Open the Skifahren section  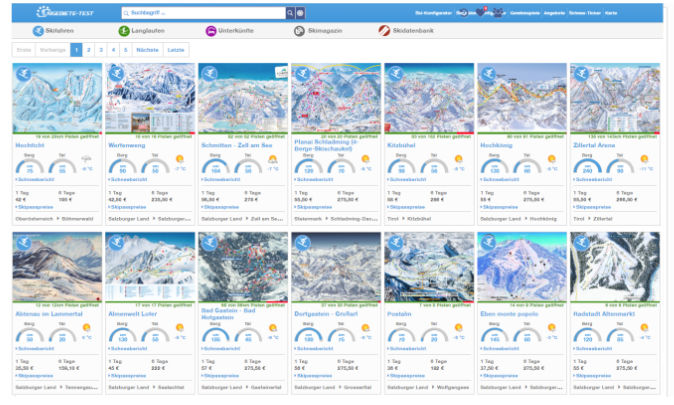tap(53, 31)
